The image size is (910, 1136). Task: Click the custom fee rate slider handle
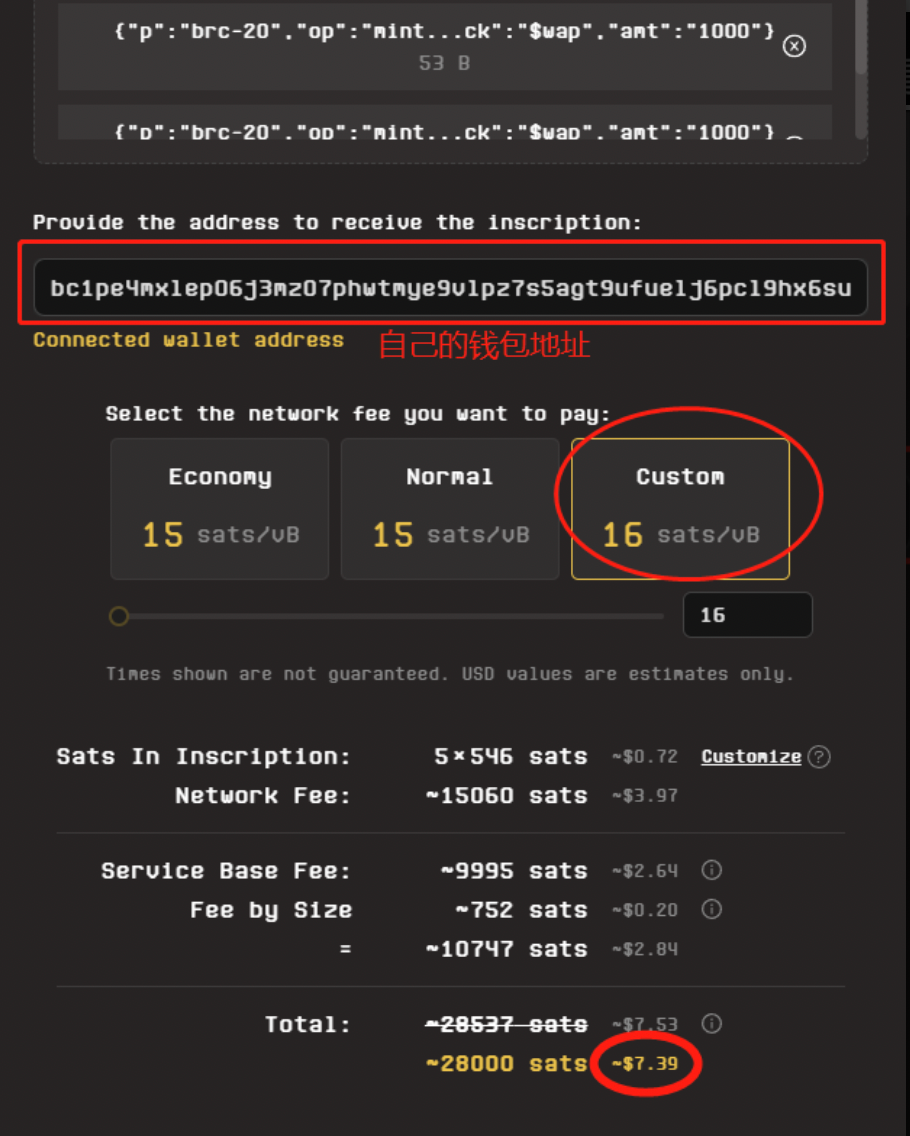(x=119, y=617)
